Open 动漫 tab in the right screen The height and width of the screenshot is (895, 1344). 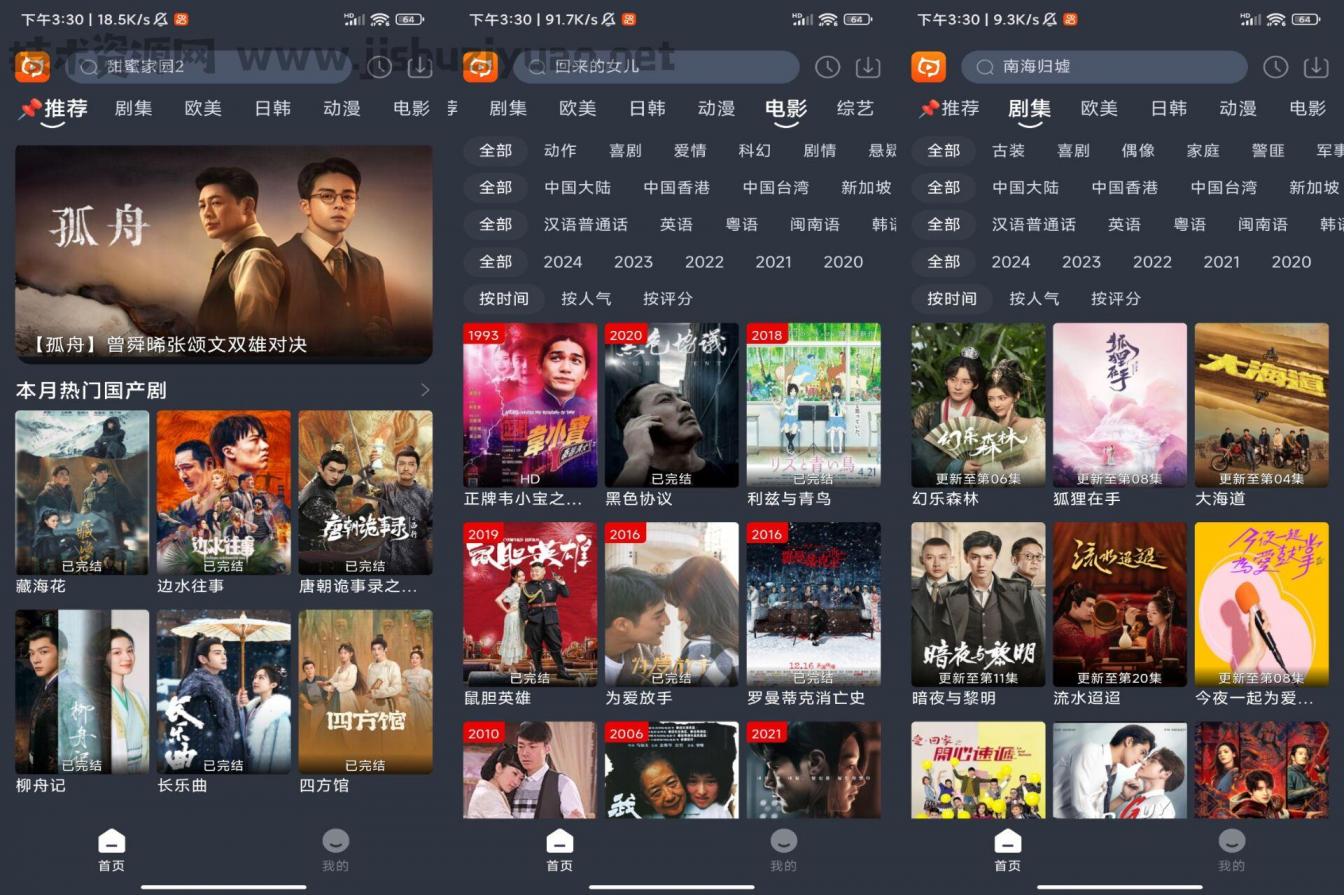[x=1238, y=108]
